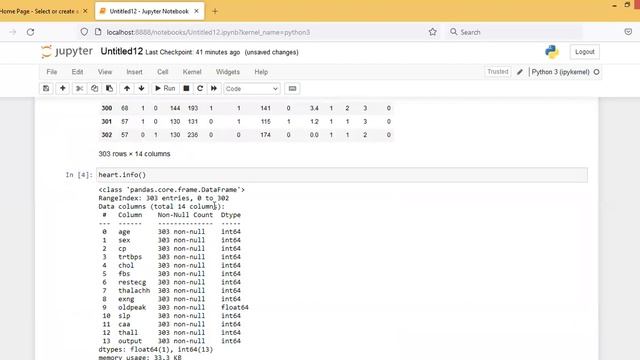Insert a cell below with the plus icon
Screen dimensions: 640x360
click(62, 89)
